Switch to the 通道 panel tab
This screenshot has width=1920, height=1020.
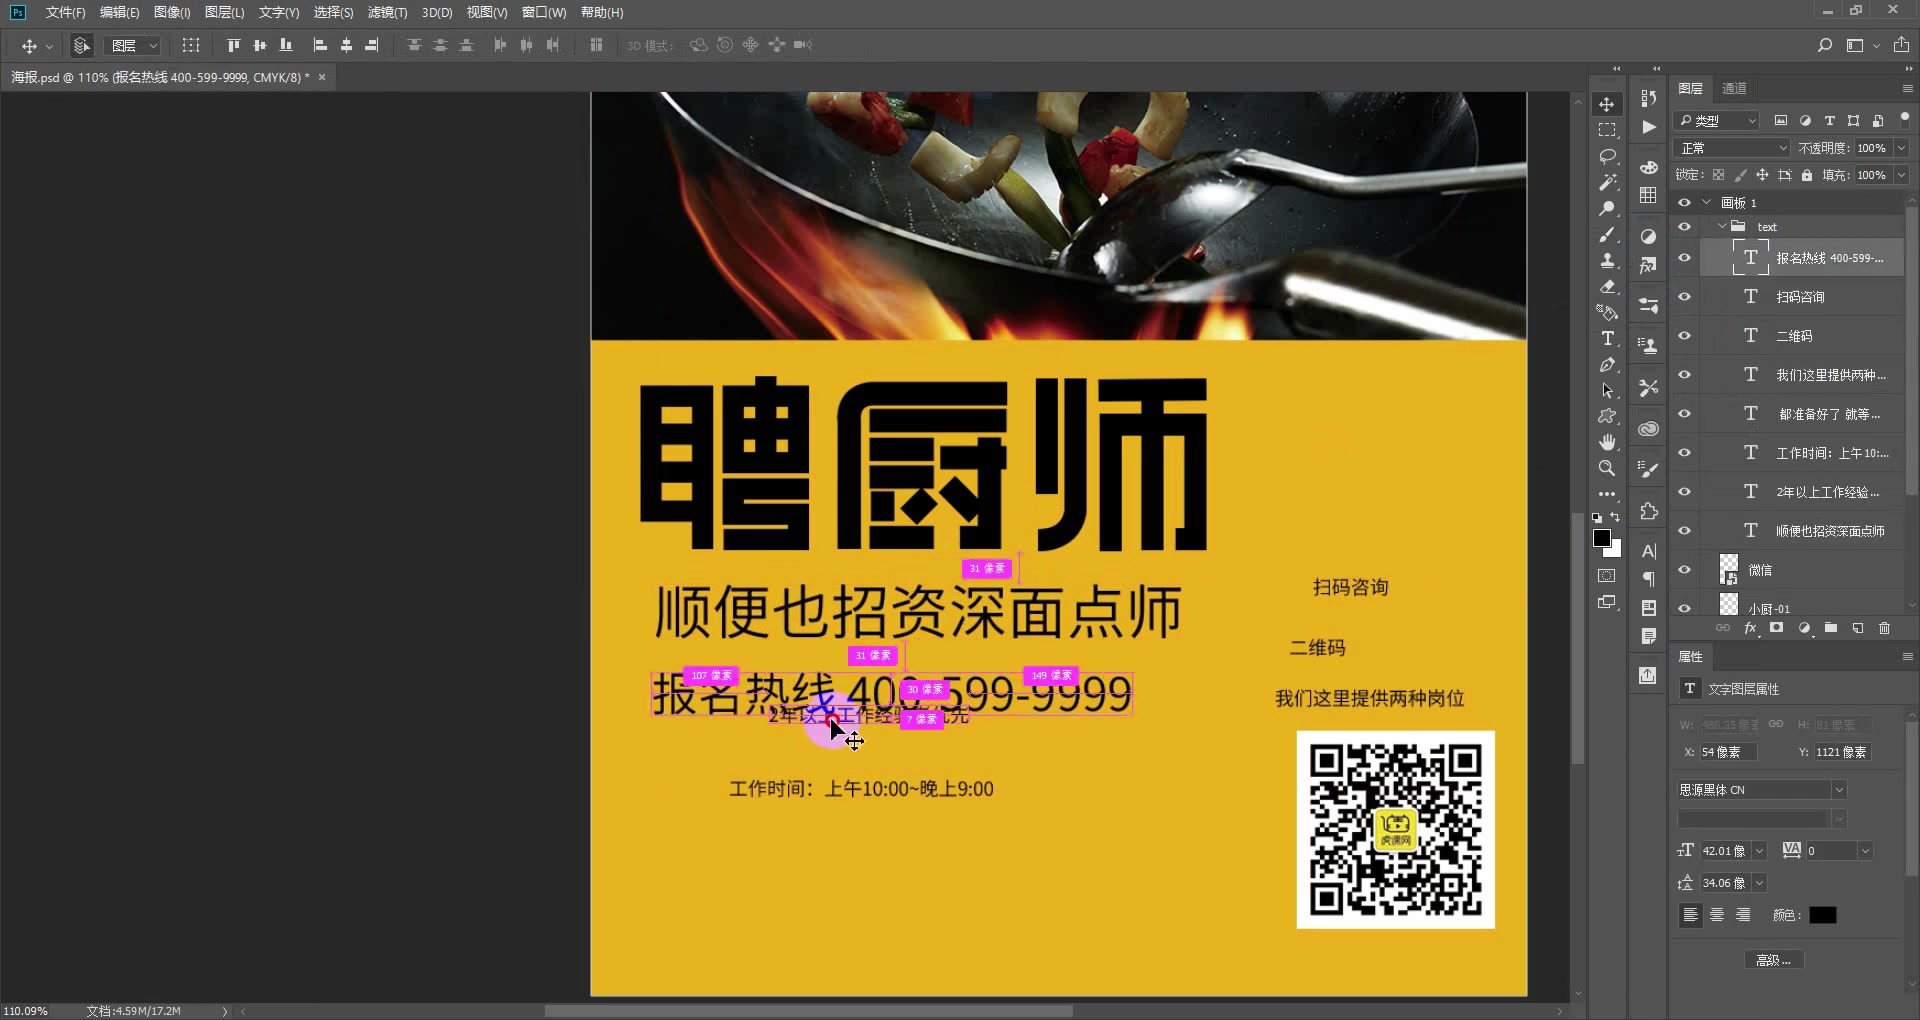1735,88
